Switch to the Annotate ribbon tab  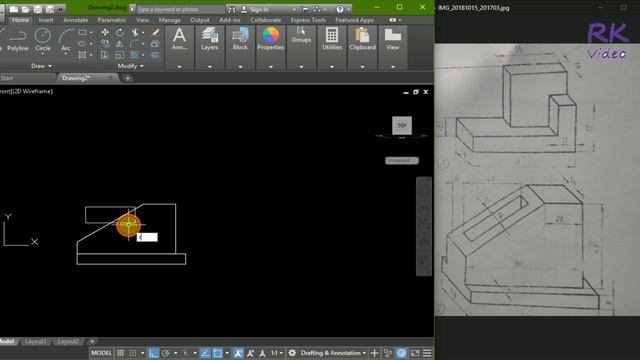(x=76, y=20)
